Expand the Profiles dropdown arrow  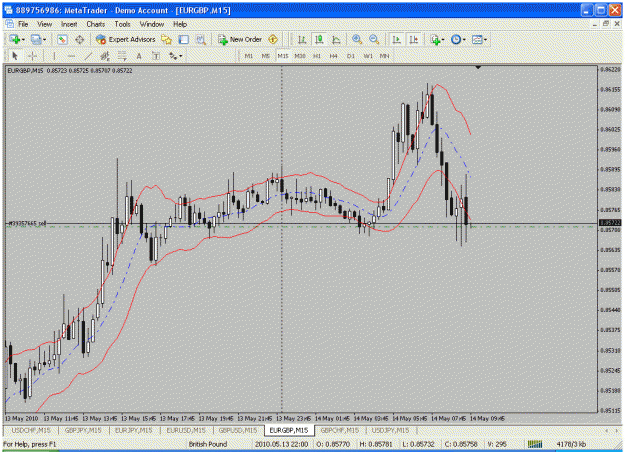tap(44, 40)
